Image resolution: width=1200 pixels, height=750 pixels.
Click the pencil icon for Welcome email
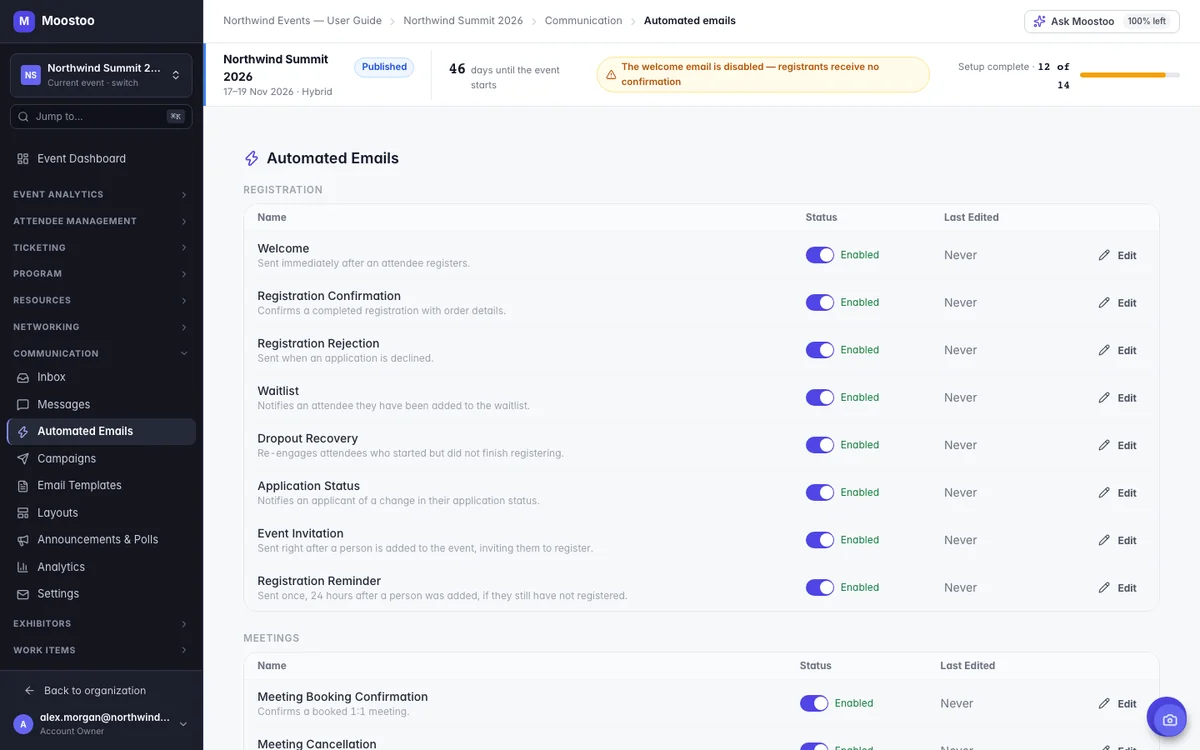(x=1104, y=255)
